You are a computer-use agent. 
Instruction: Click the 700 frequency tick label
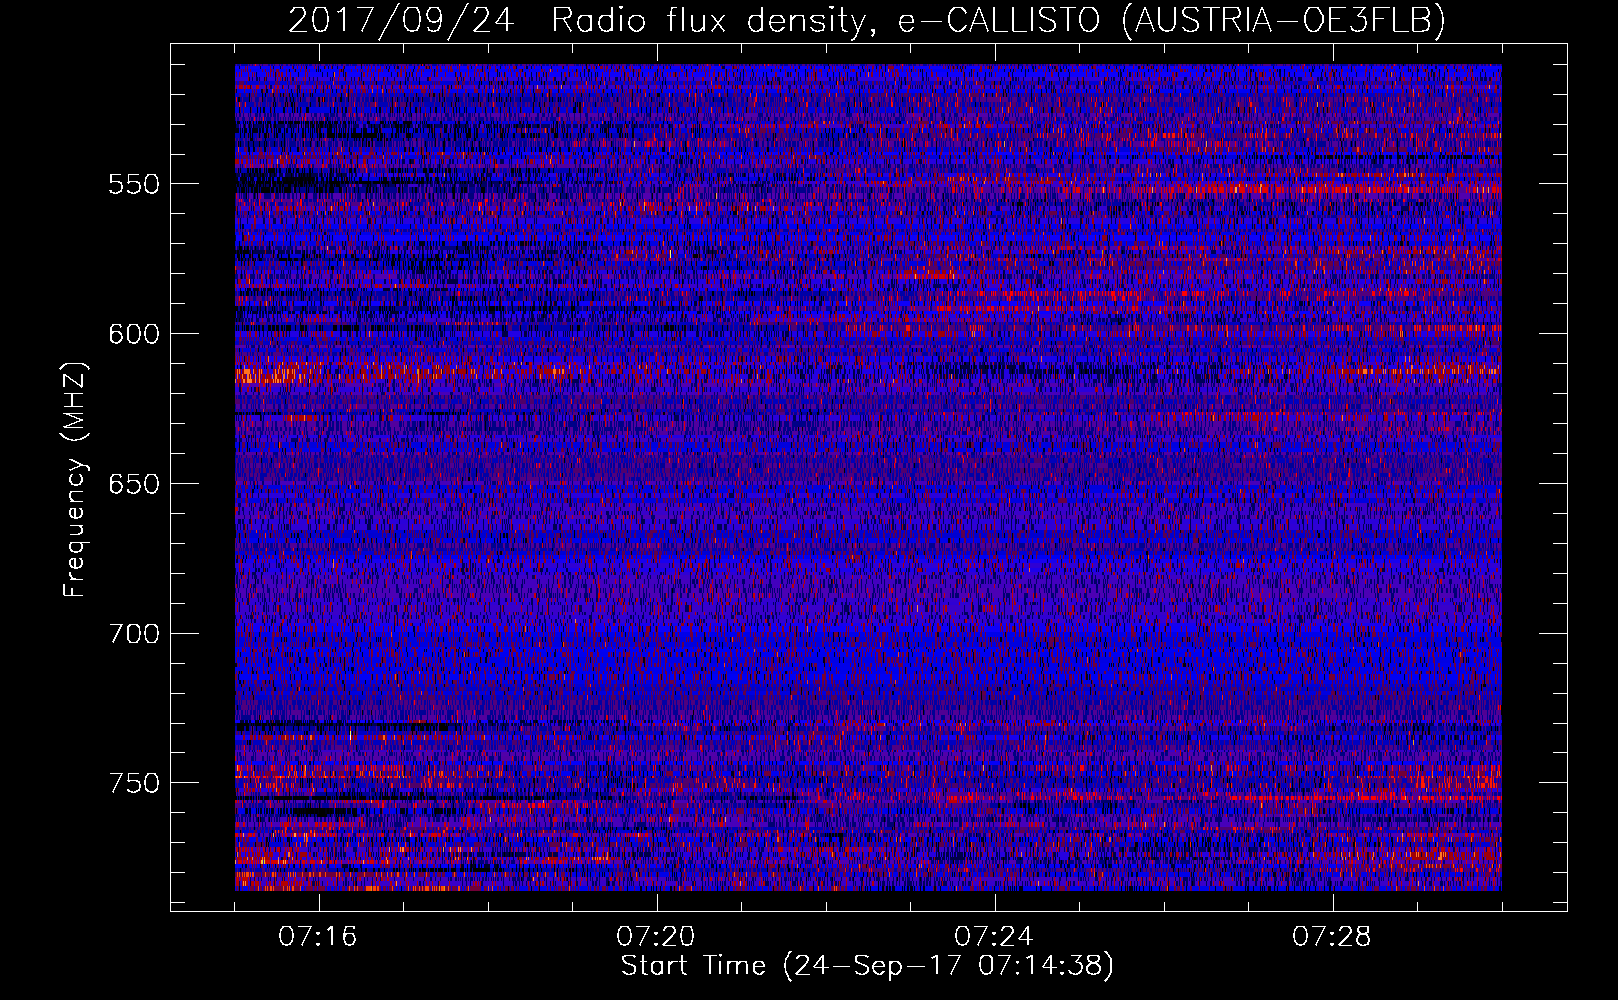(x=134, y=634)
